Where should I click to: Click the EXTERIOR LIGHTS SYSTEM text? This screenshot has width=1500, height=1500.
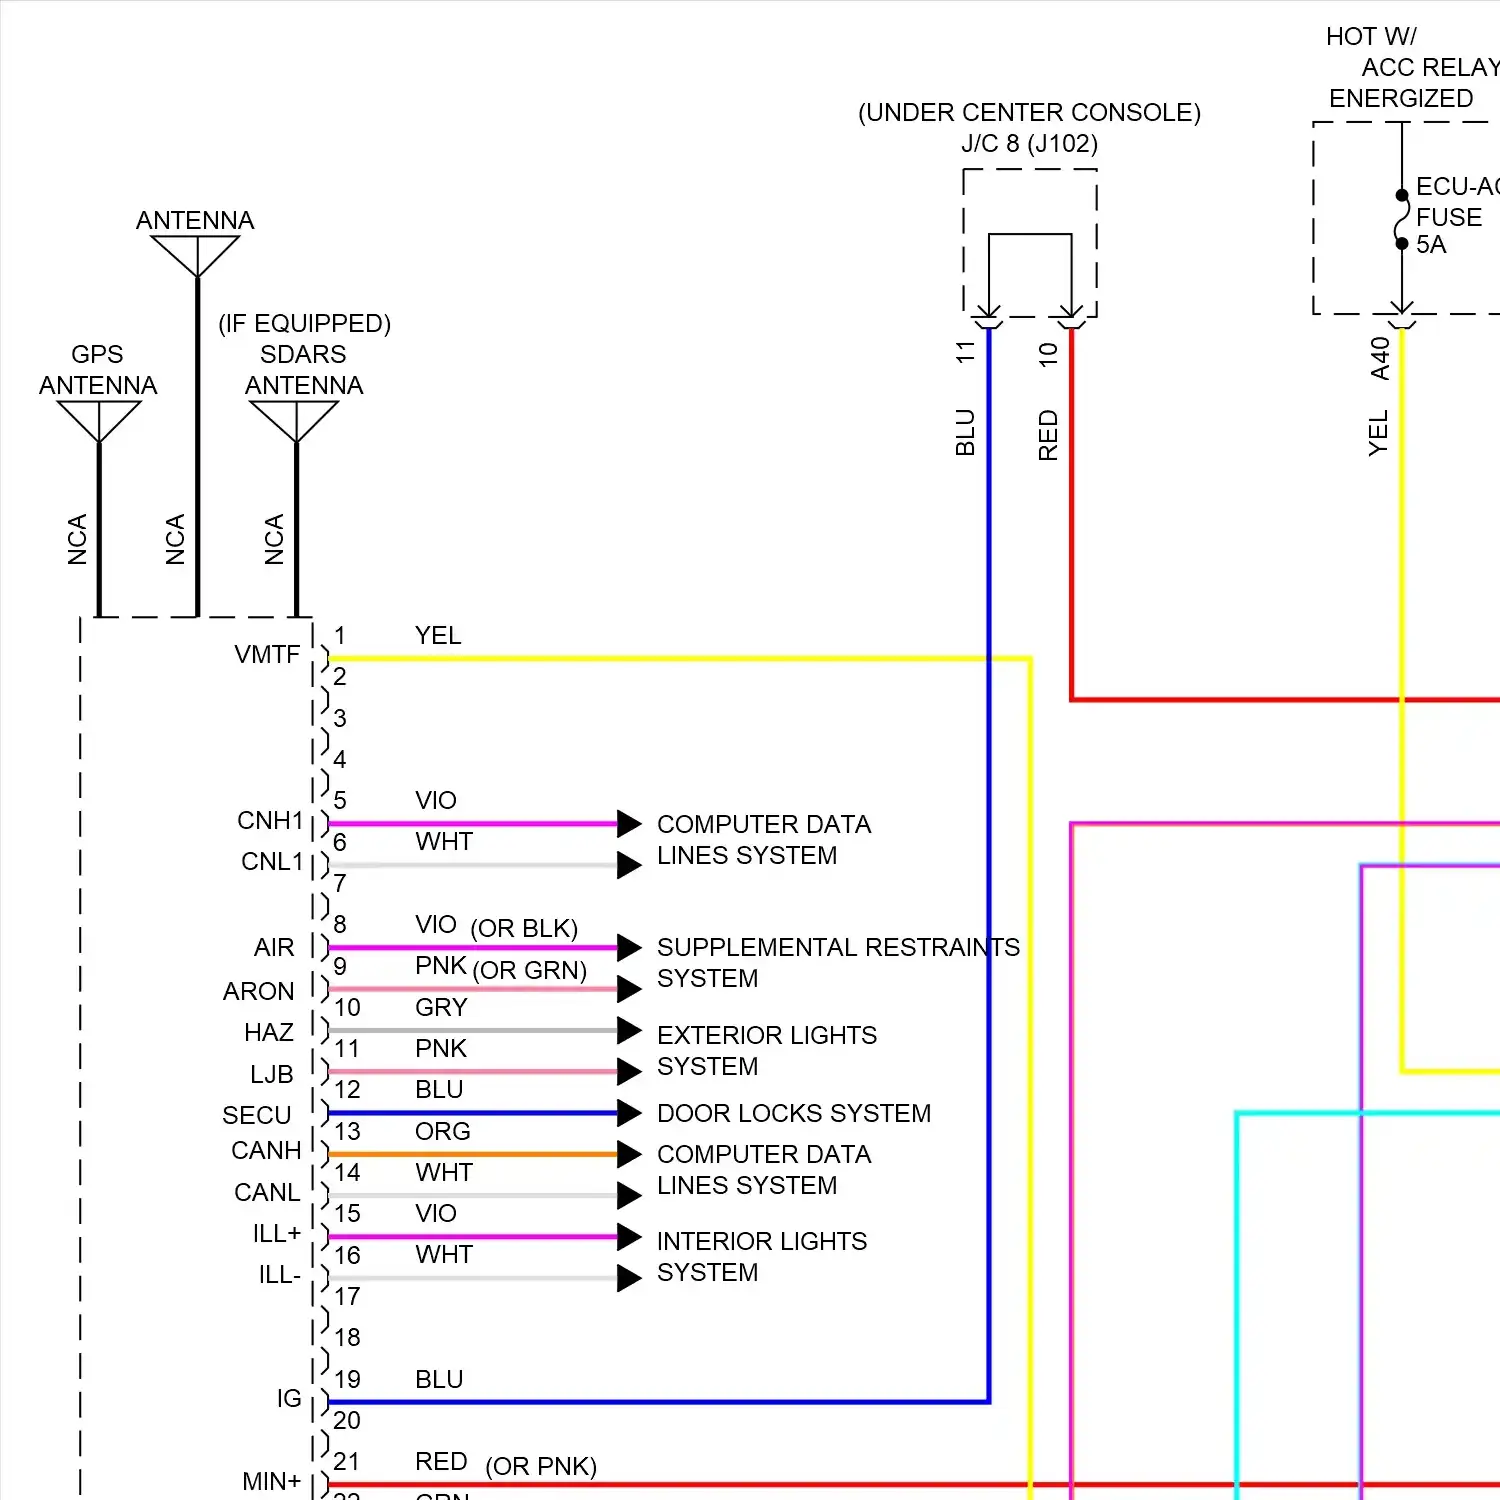click(767, 1050)
